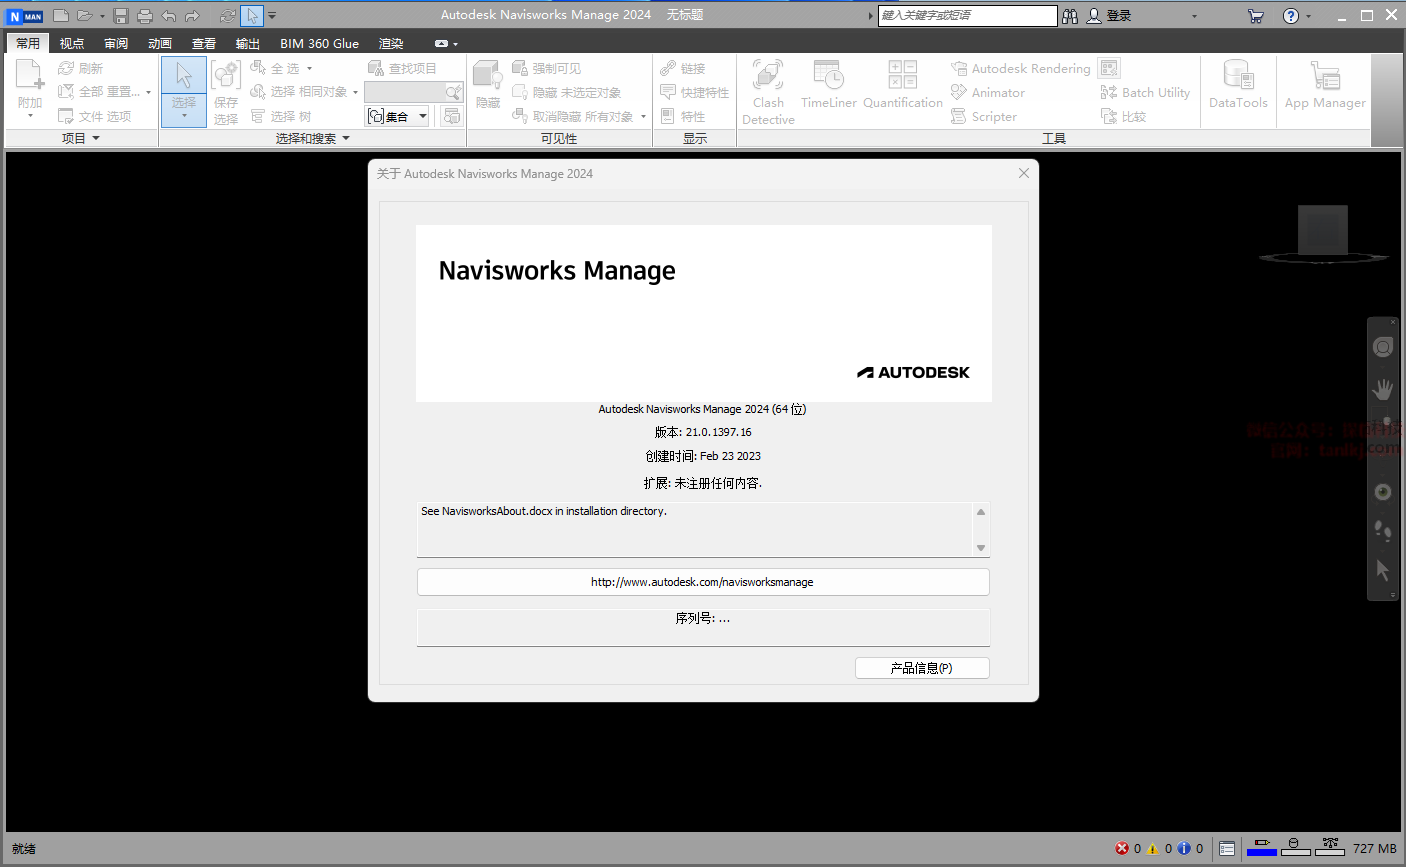Click the Undo arrow in quick access toolbar
This screenshot has width=1406, height=867.
(168, 15)
